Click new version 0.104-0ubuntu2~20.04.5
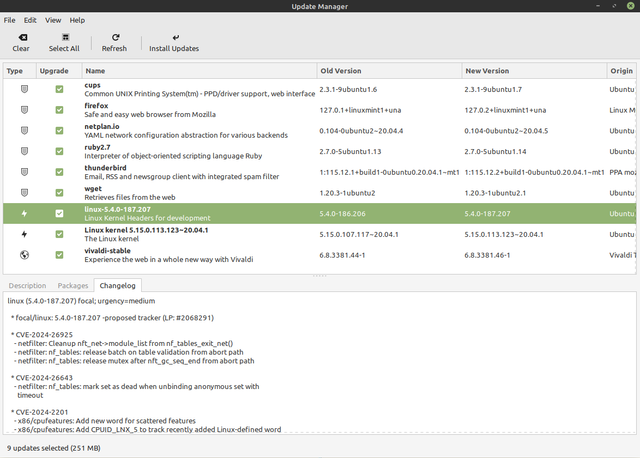The image size is (640, 458). tap(506, 131)
